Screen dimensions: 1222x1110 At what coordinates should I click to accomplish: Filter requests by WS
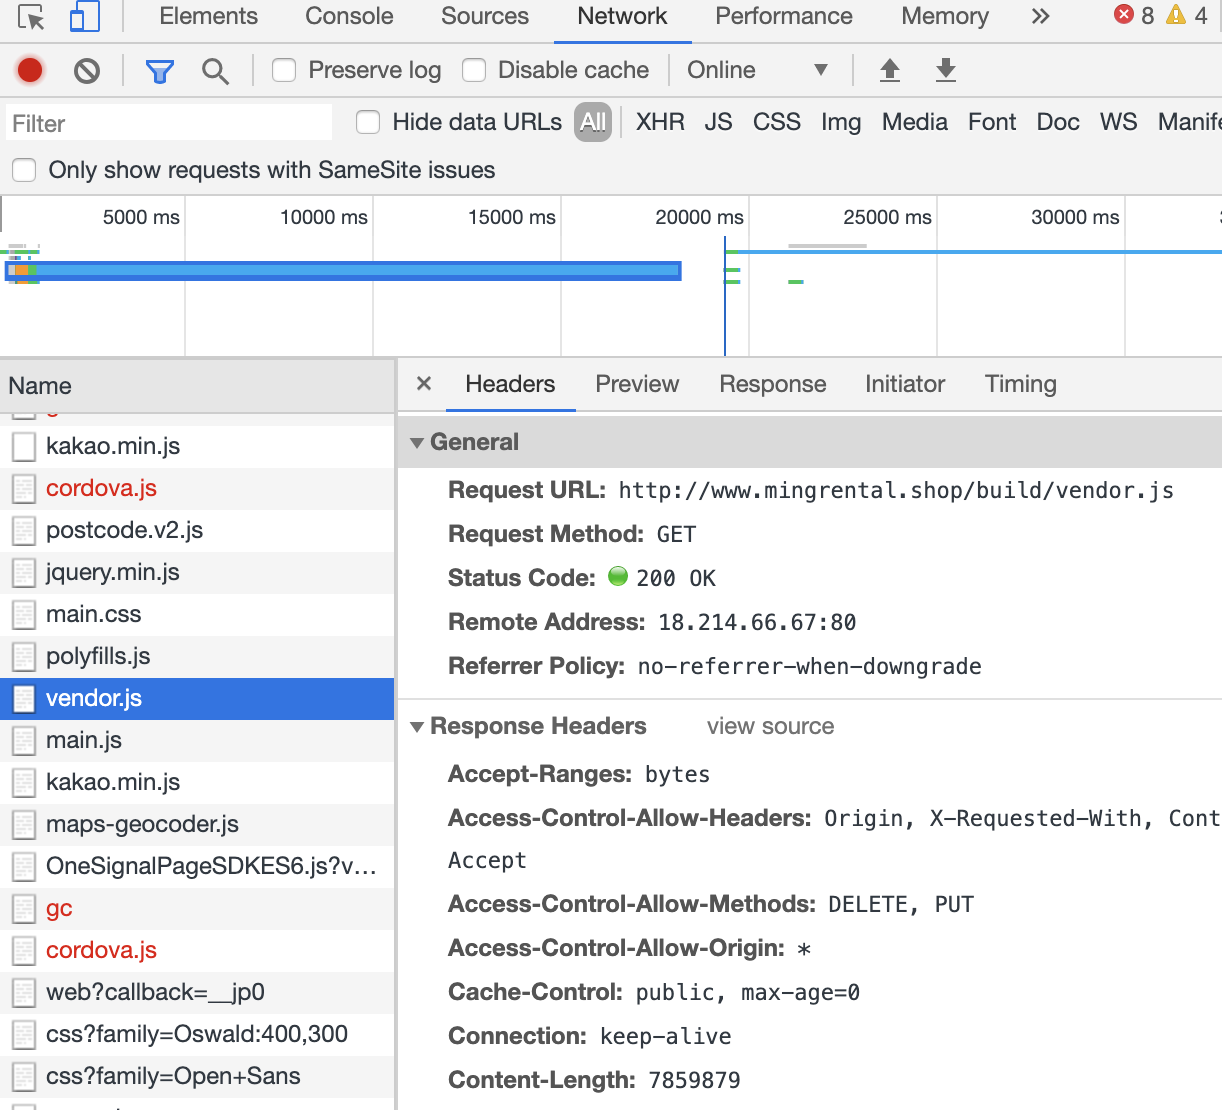(x=1118, y=122)
